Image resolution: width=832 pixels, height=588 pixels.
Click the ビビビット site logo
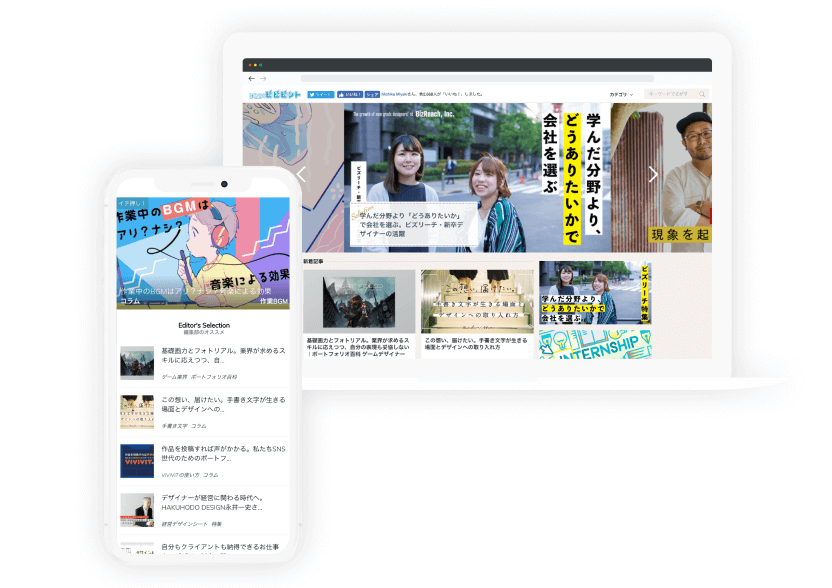274,92
